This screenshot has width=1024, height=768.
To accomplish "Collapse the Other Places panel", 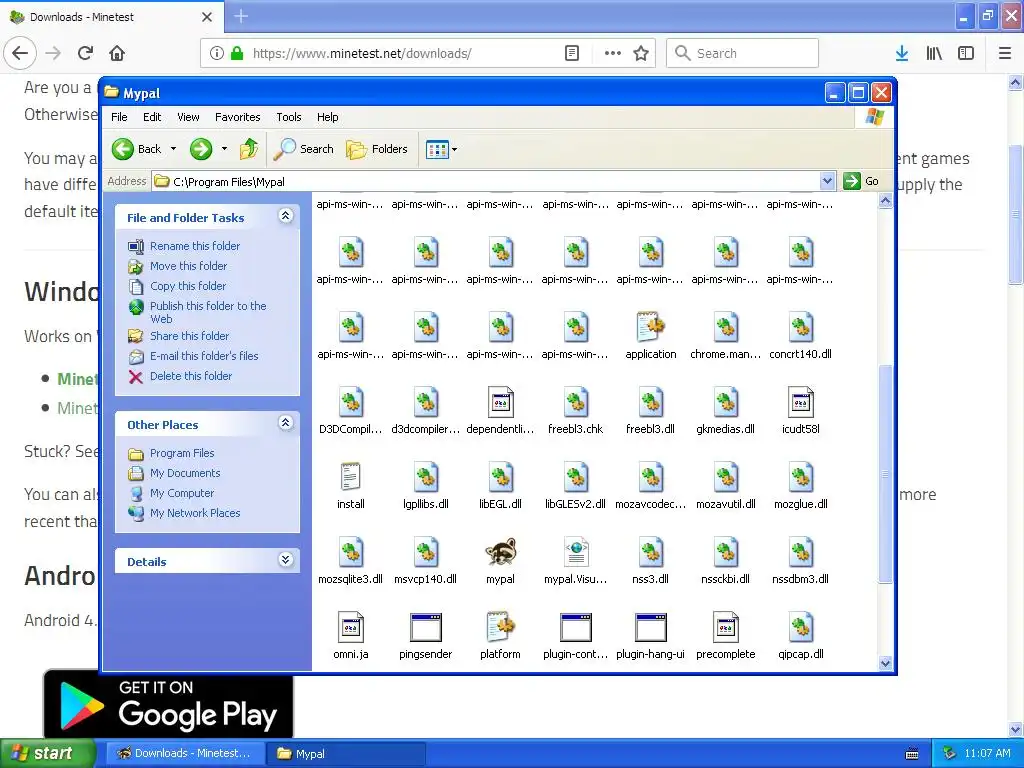I will [x=285, y=423].
